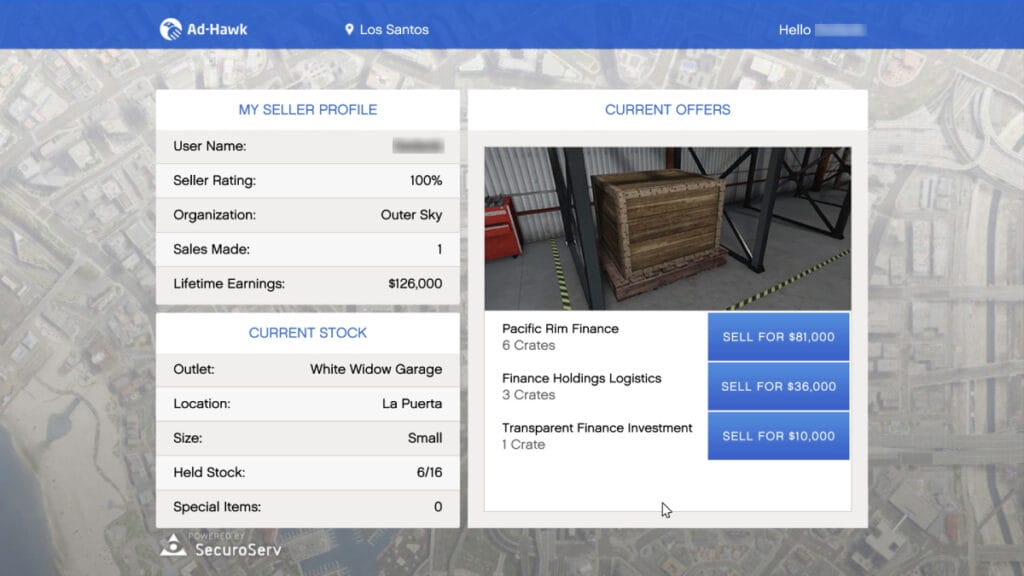Select the White Widow Garage outlet name

click(x=377, y=370)
